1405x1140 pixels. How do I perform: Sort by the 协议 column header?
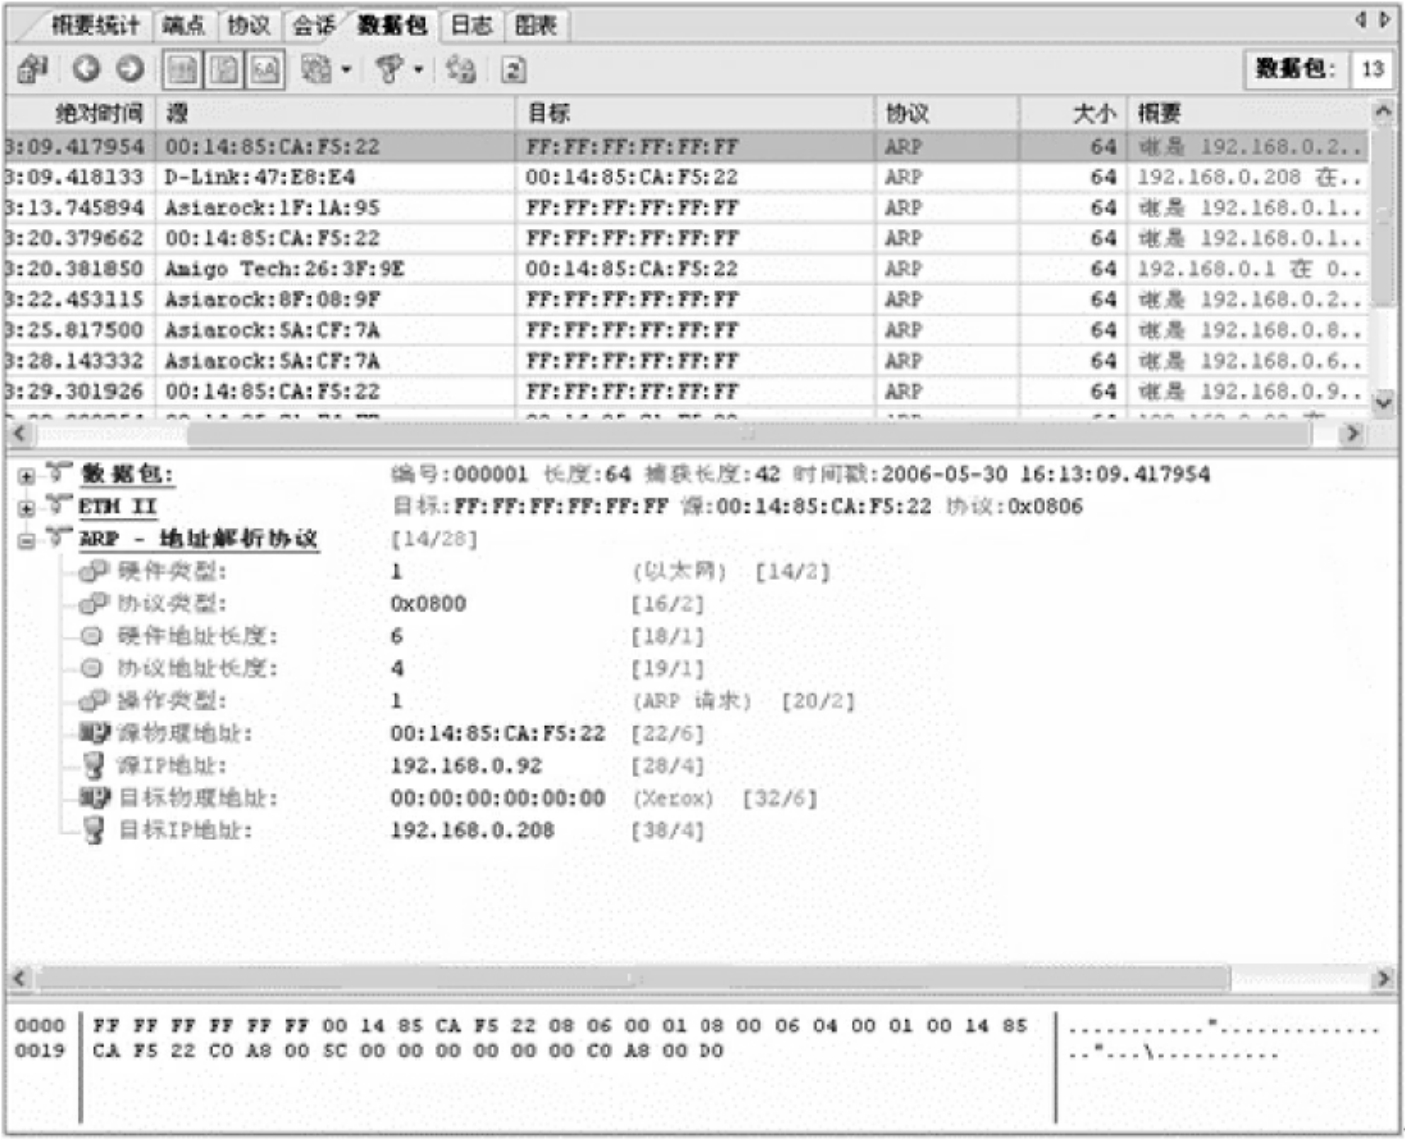point(946,113)
